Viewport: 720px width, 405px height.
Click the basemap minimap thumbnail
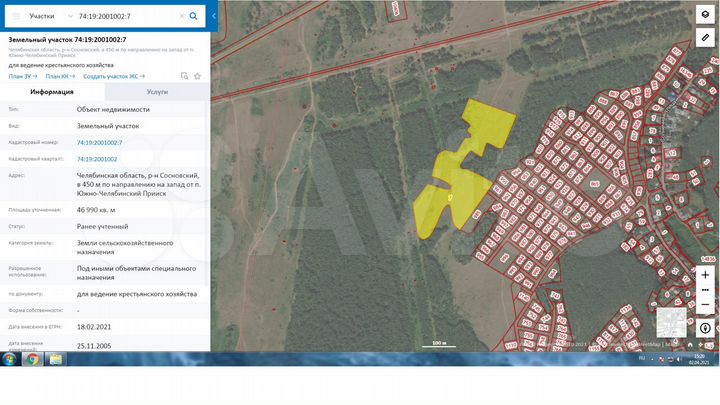[x=671, y=322]
